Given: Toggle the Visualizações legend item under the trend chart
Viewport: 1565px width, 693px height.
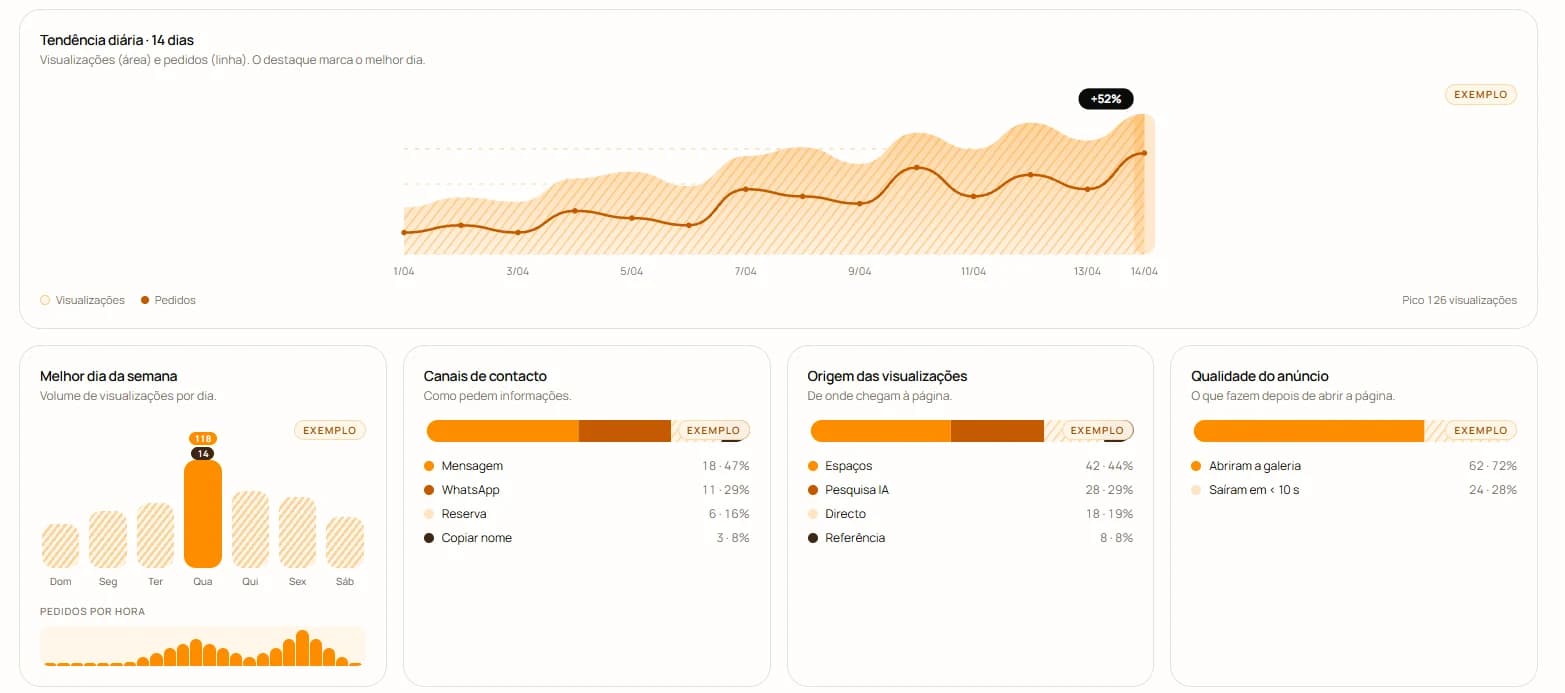Looking at the screenshot, I should point(82,300).
